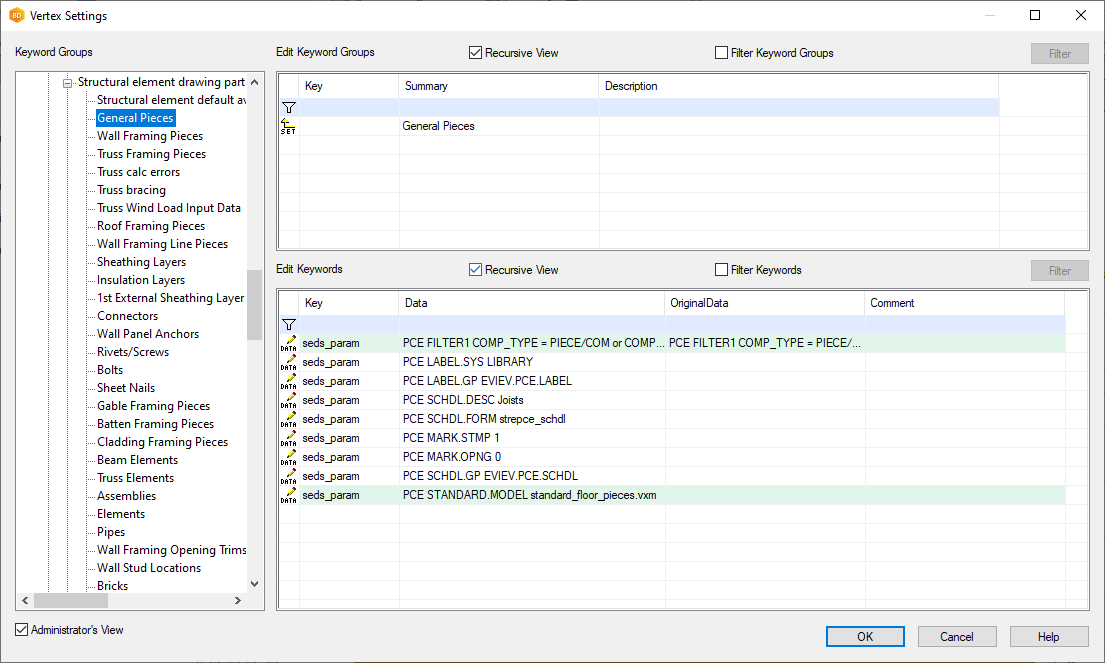1105x663 pixels.
Task: Click the filter funnel icon in Keywords grid
Action: [288, 324]
